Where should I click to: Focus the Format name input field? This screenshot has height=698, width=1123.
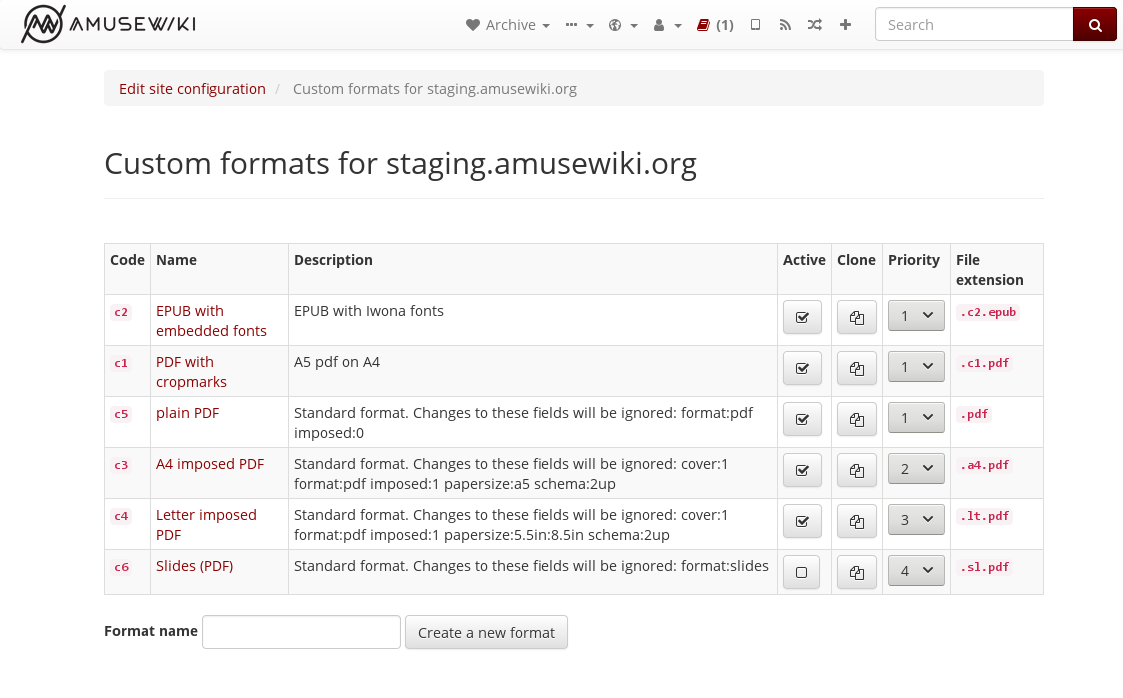pyautogui.click(x=302, y=632)
